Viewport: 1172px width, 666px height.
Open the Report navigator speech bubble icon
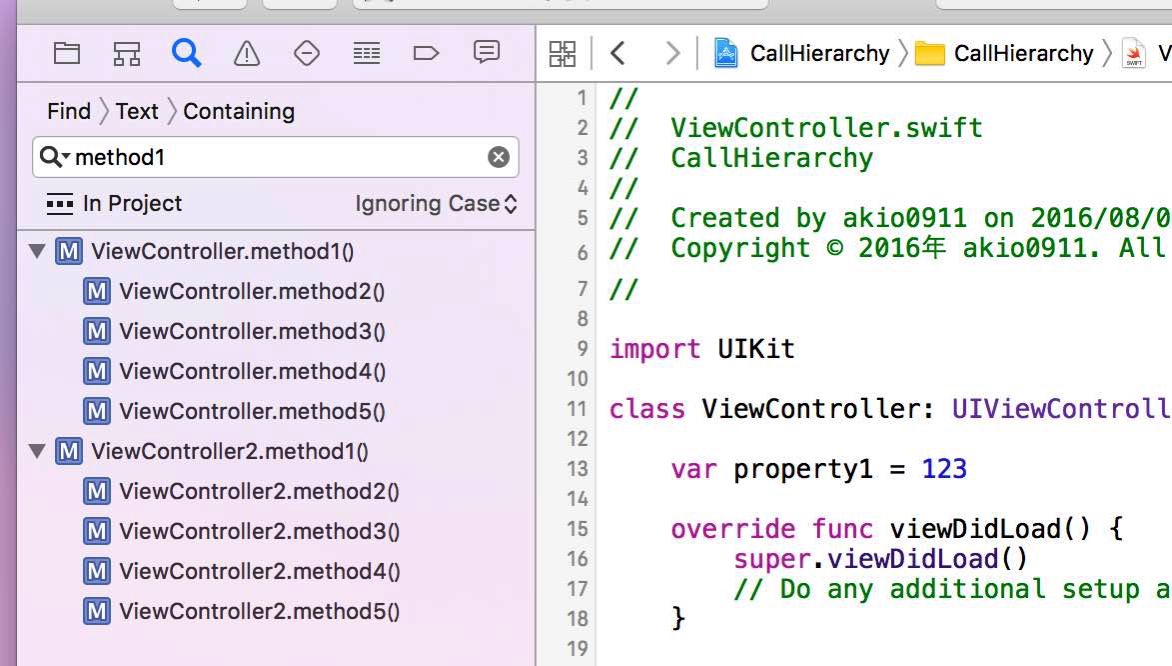(487, 52)
